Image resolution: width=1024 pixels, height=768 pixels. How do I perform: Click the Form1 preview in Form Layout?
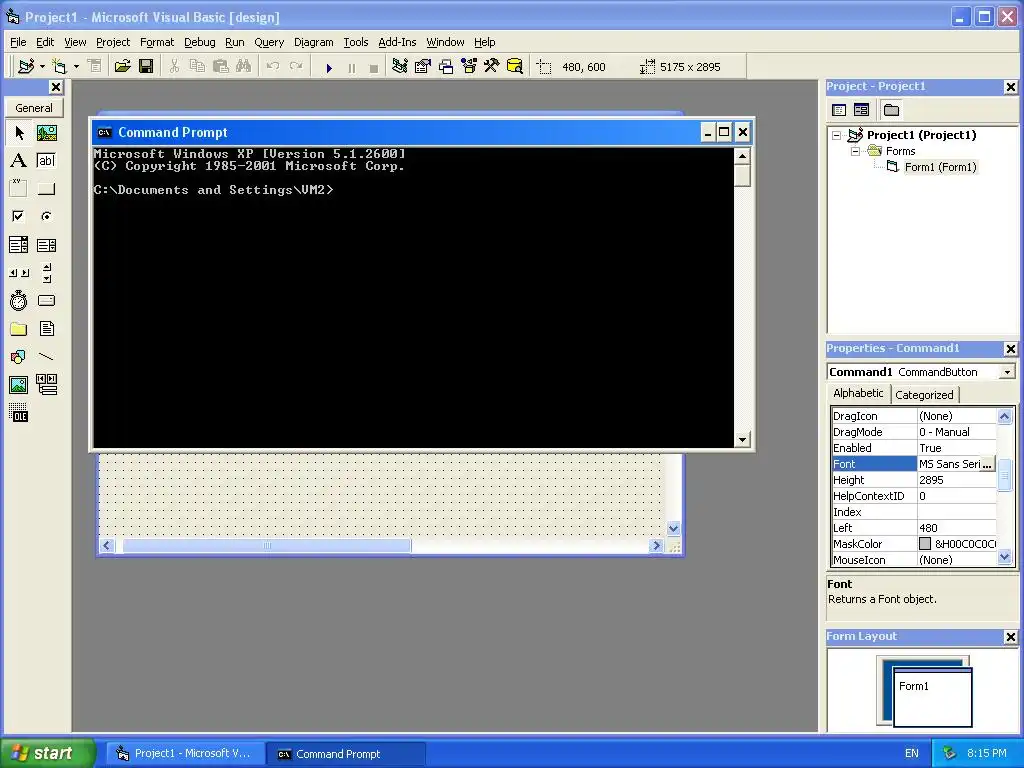[x=933, y=697]
